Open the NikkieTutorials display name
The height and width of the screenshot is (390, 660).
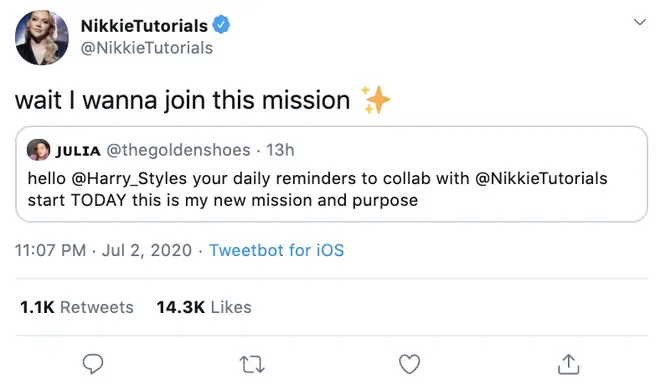144,26
